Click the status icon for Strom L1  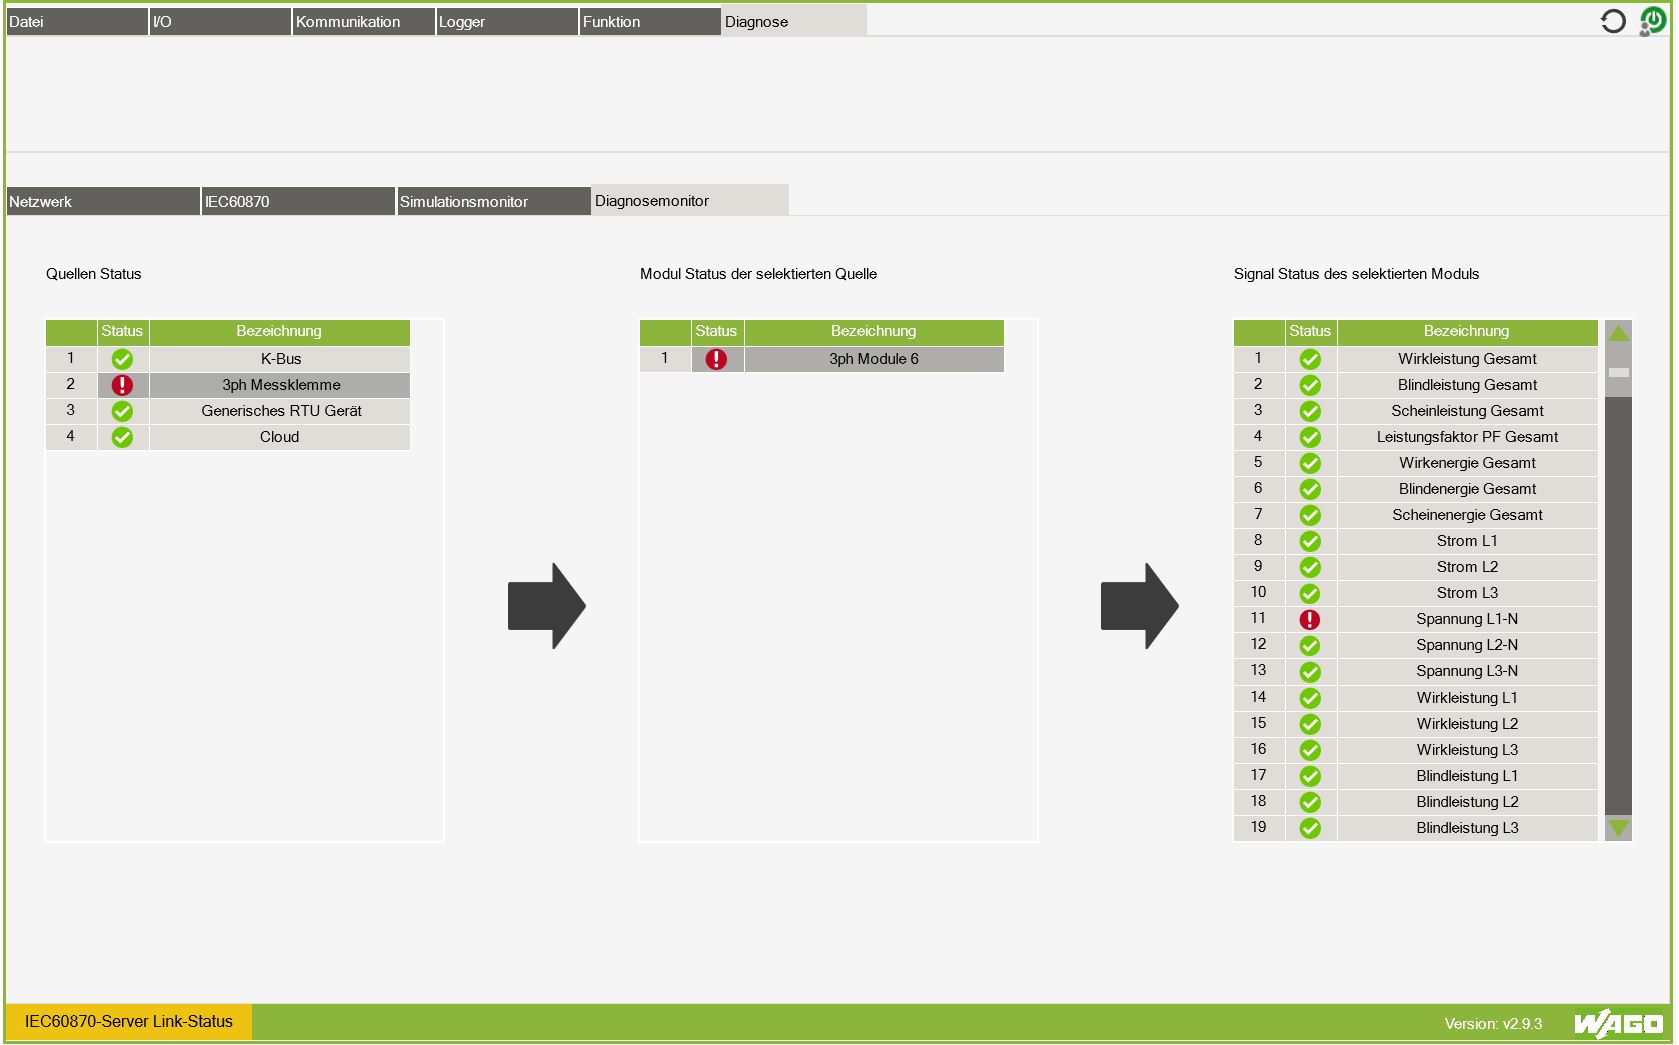point(1310,541)
